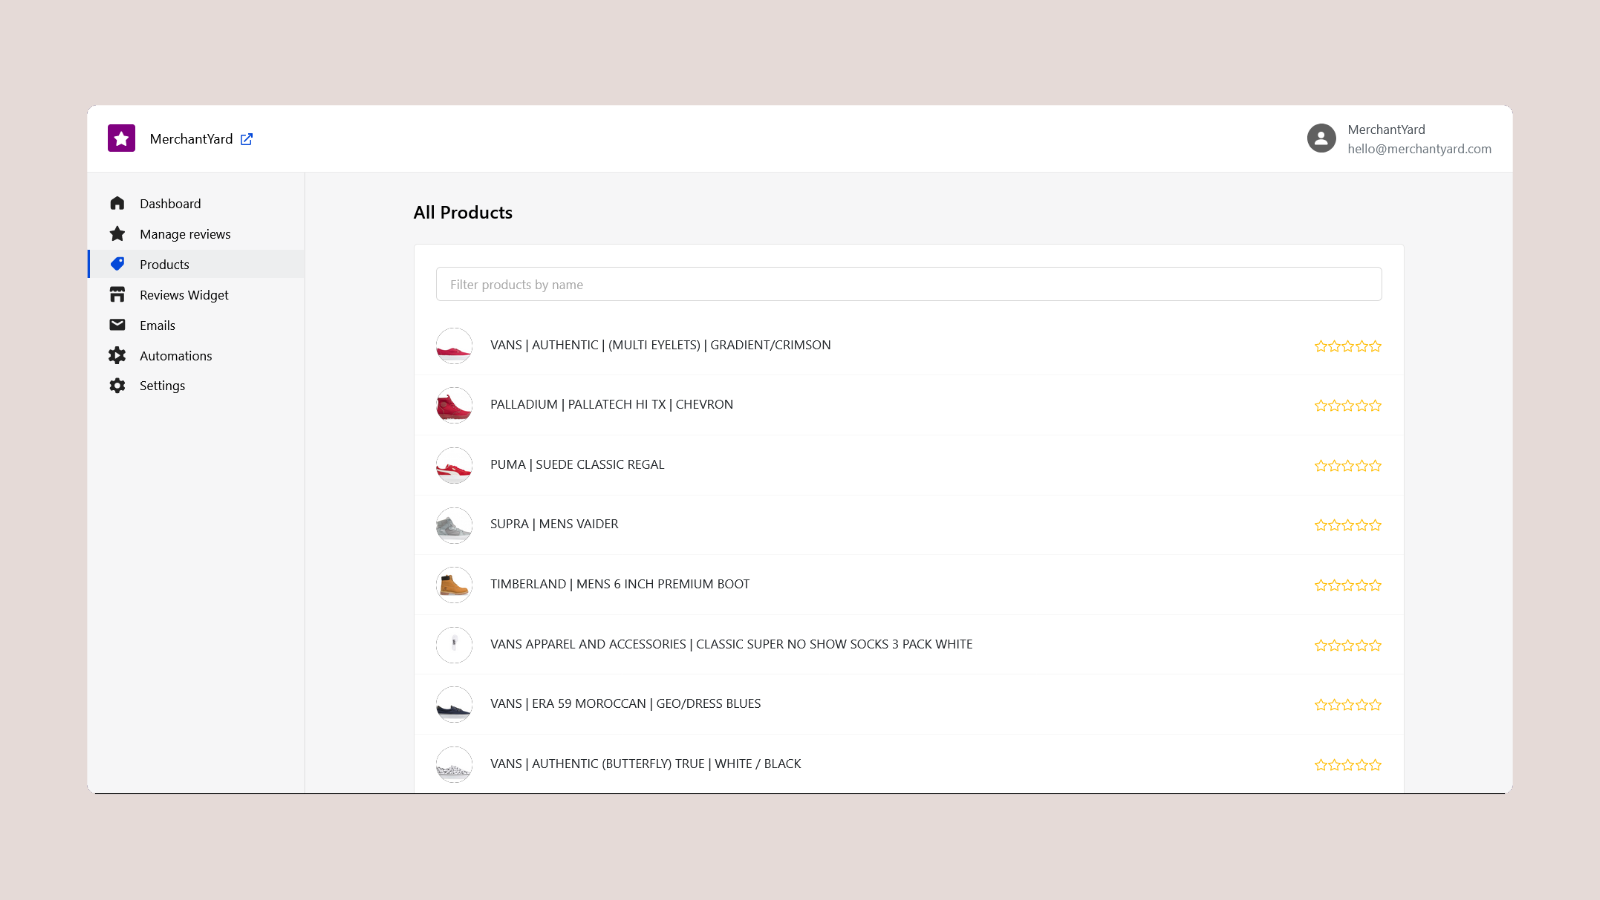Screen dimensions: 1600x900
Task: Open hello@merchantyard.com account menu
Action: click(1419, 149)
